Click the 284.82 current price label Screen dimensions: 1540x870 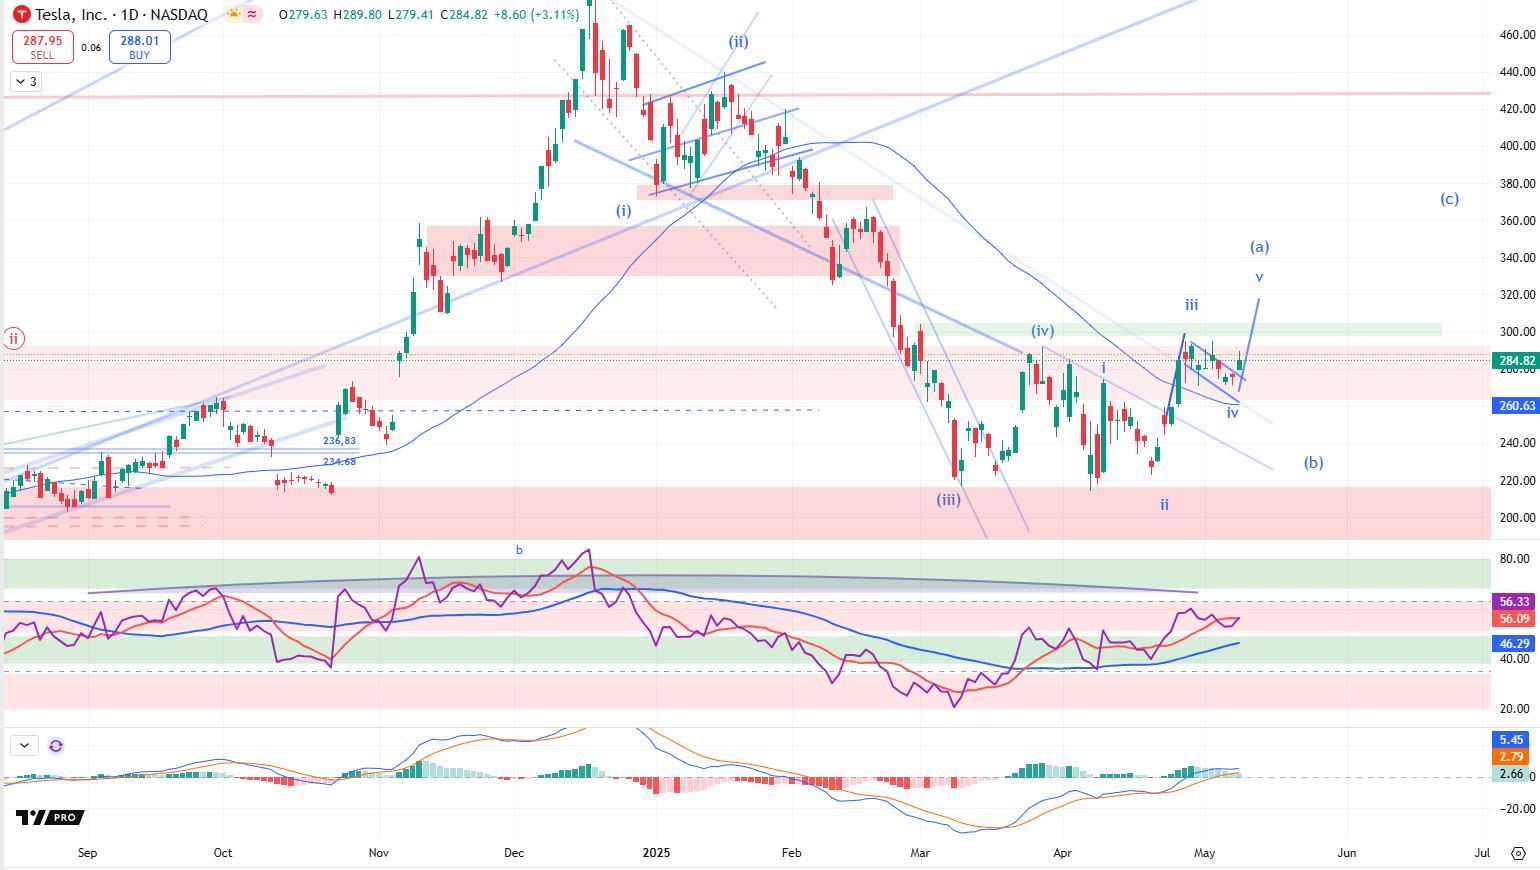1515,361
